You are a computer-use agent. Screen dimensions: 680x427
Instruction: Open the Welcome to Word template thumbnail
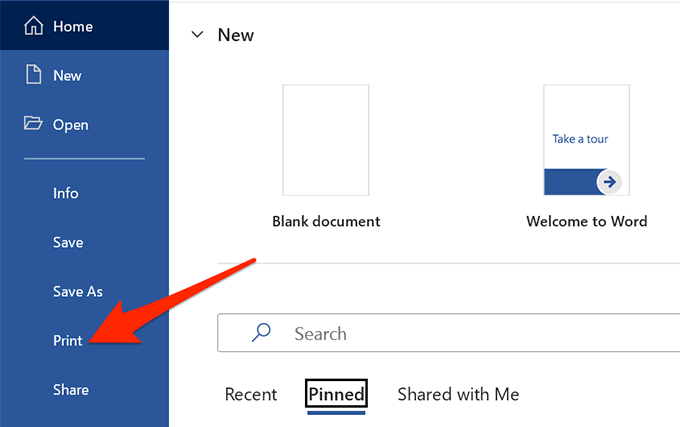(586, 140)
